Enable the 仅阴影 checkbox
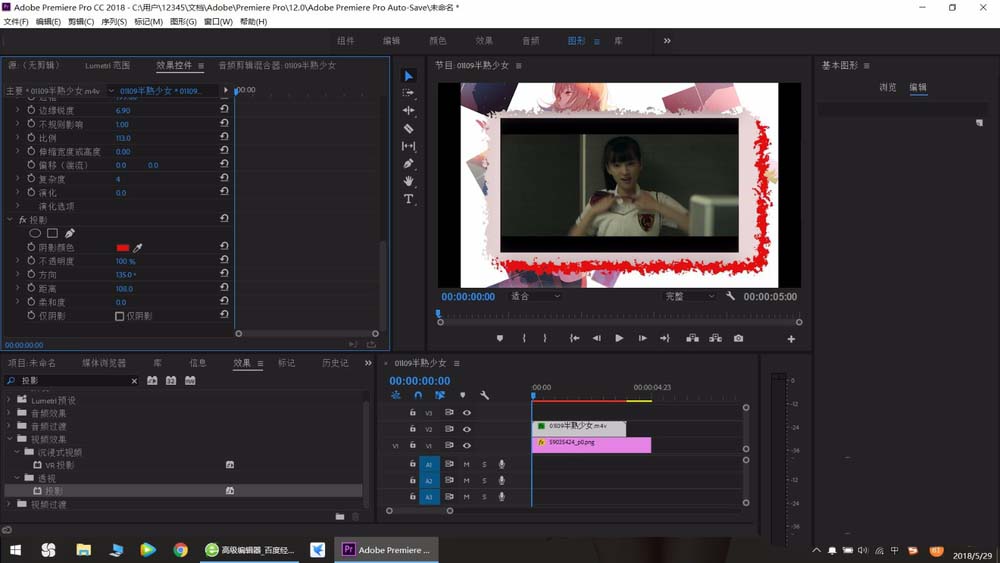Image resolution: width=1000 pixels, height=563 pixels. [119, 316]
